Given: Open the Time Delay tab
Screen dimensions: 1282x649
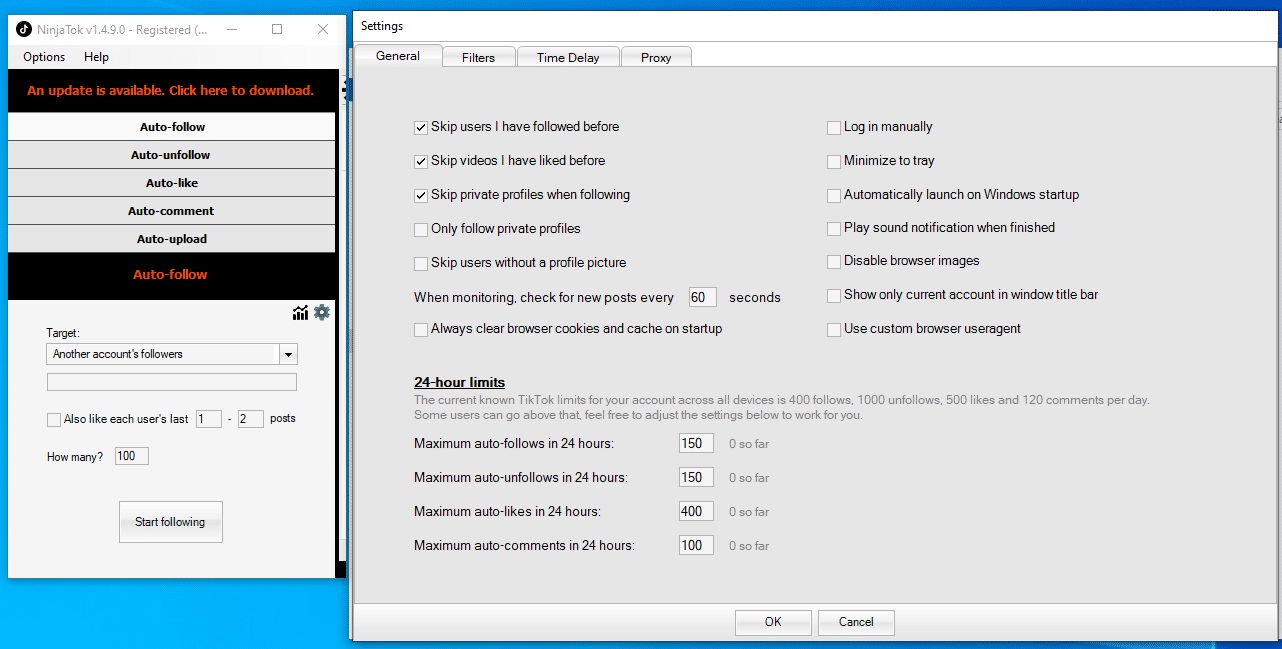Looking at the screenshot, I should (568, 58).
